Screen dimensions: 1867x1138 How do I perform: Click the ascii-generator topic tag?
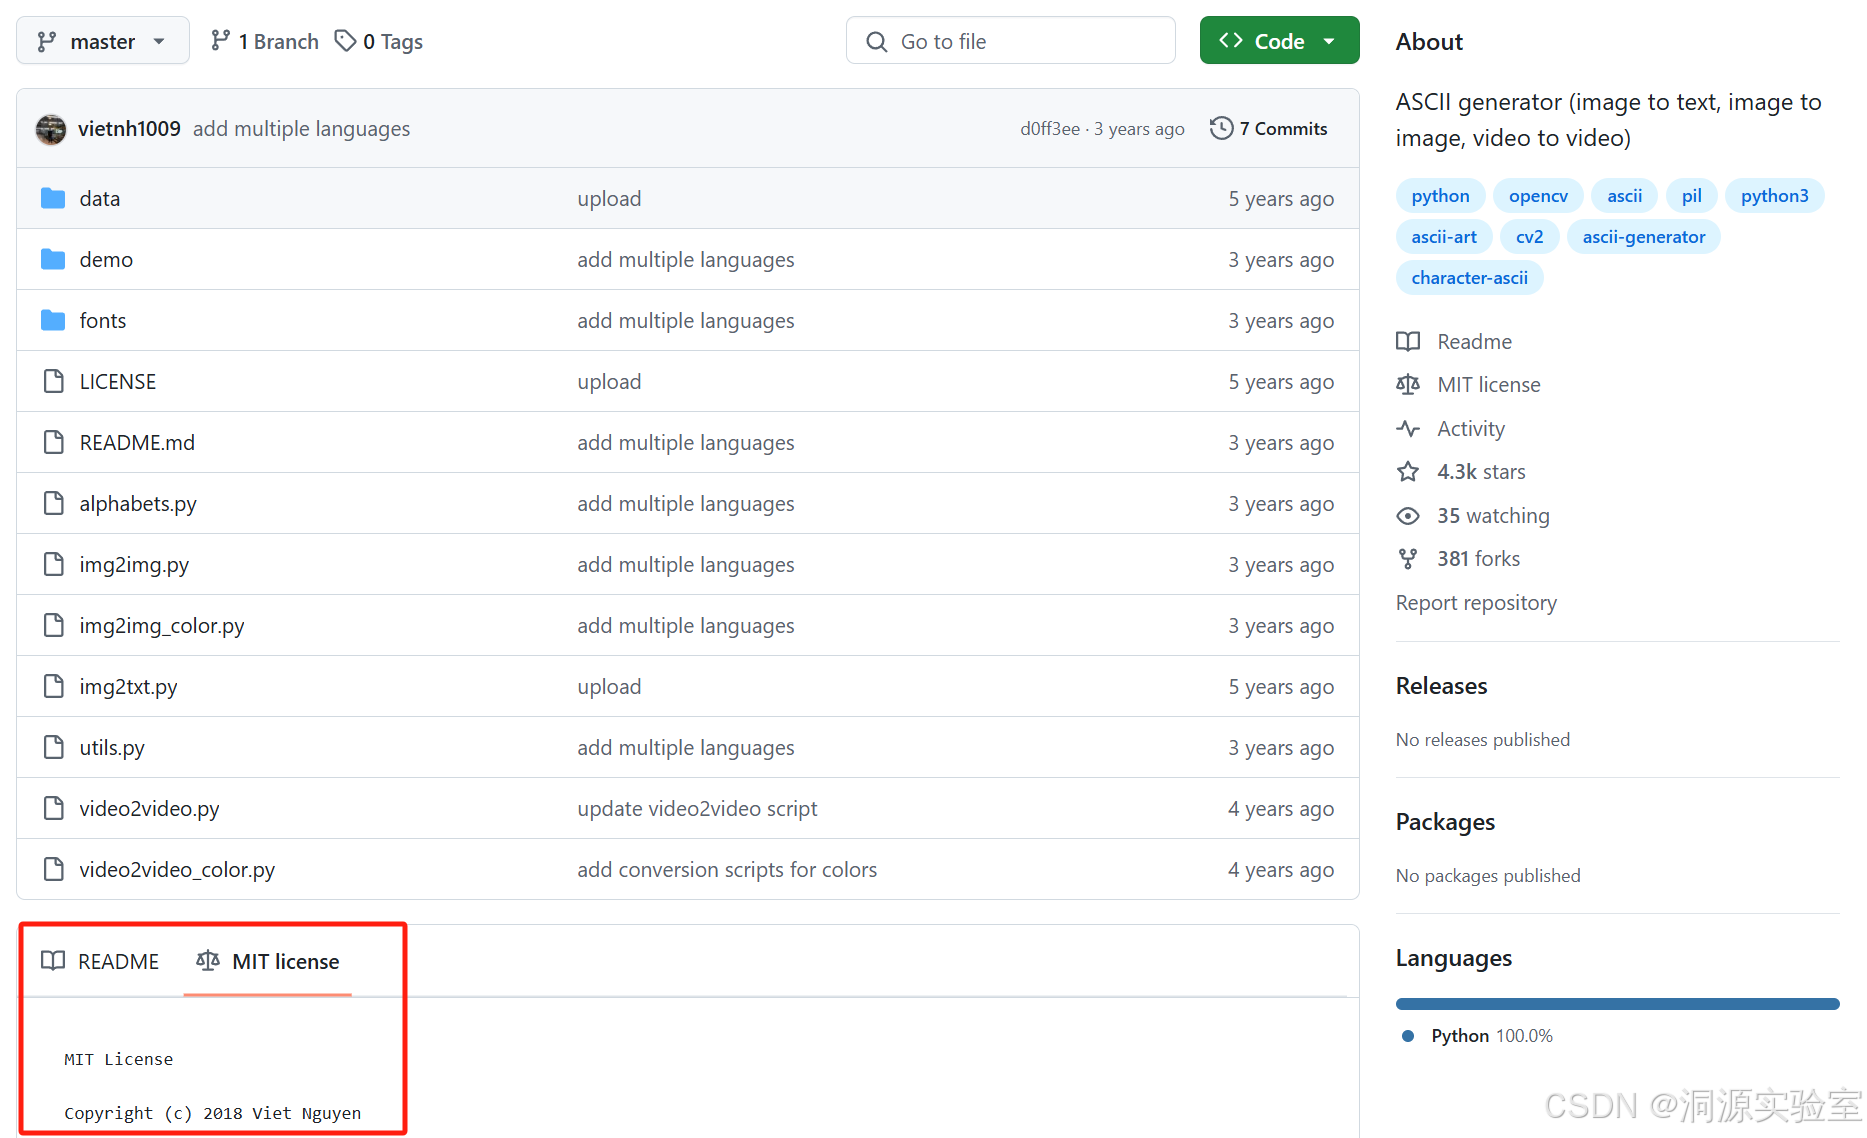(x=1643, y=237)
